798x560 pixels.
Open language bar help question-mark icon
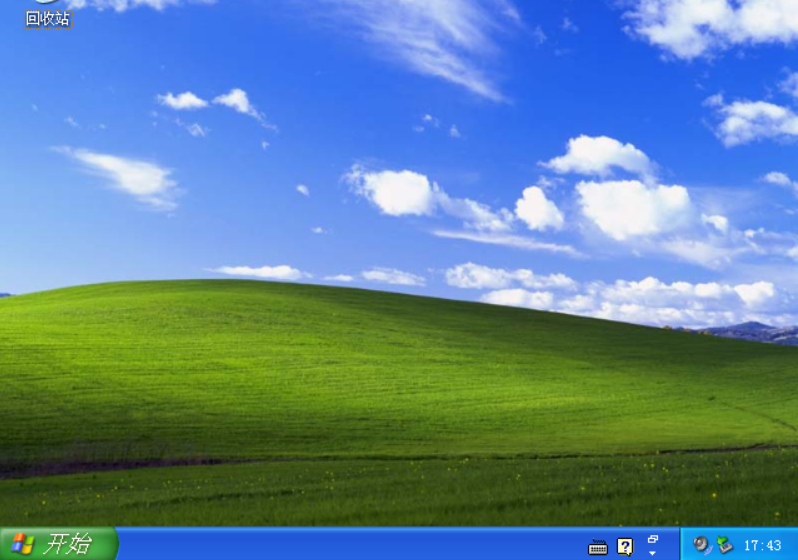625,547
